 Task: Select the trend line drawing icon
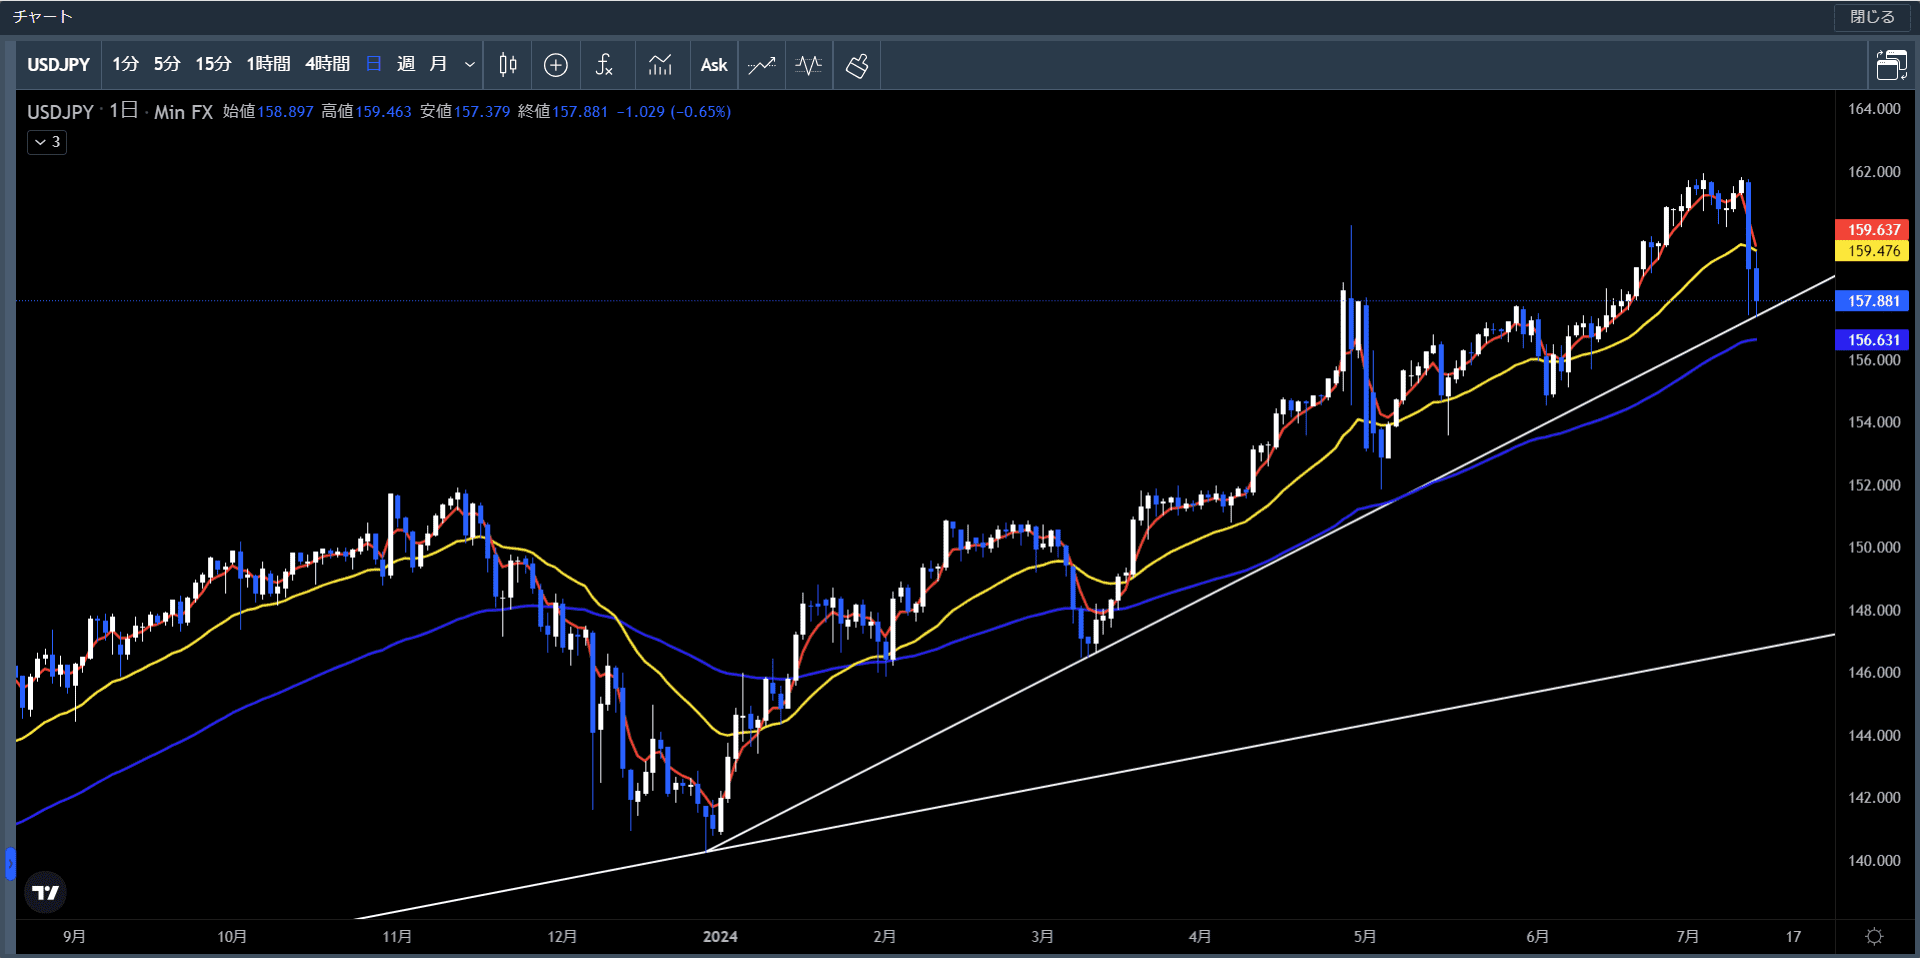point(762,65)
